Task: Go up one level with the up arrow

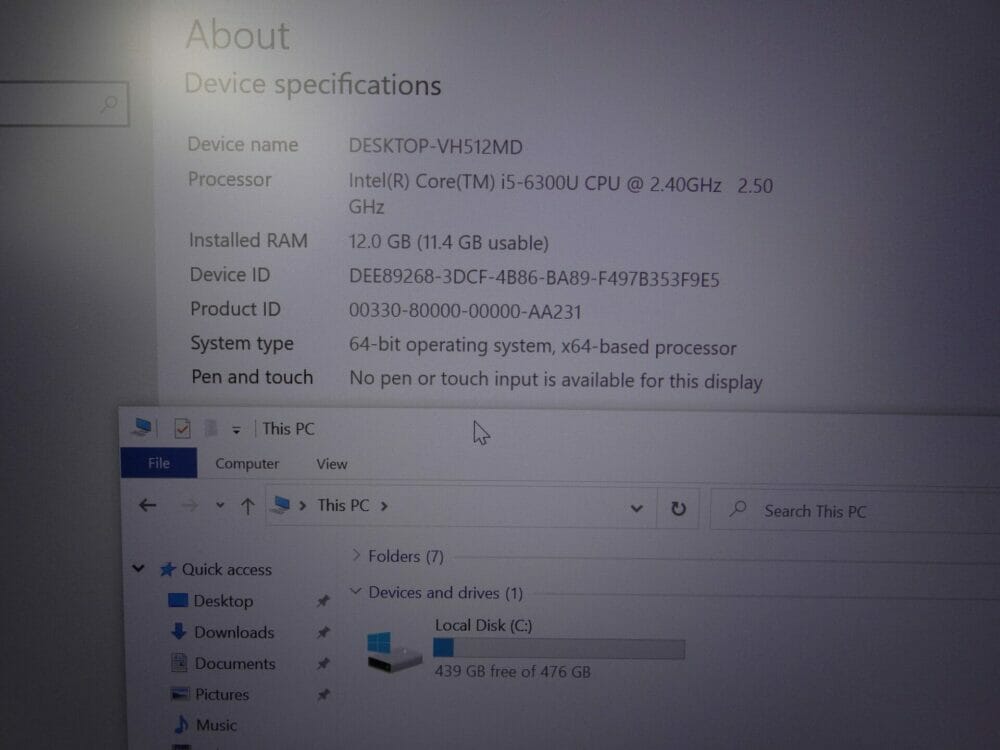Action: click(247, 506)
